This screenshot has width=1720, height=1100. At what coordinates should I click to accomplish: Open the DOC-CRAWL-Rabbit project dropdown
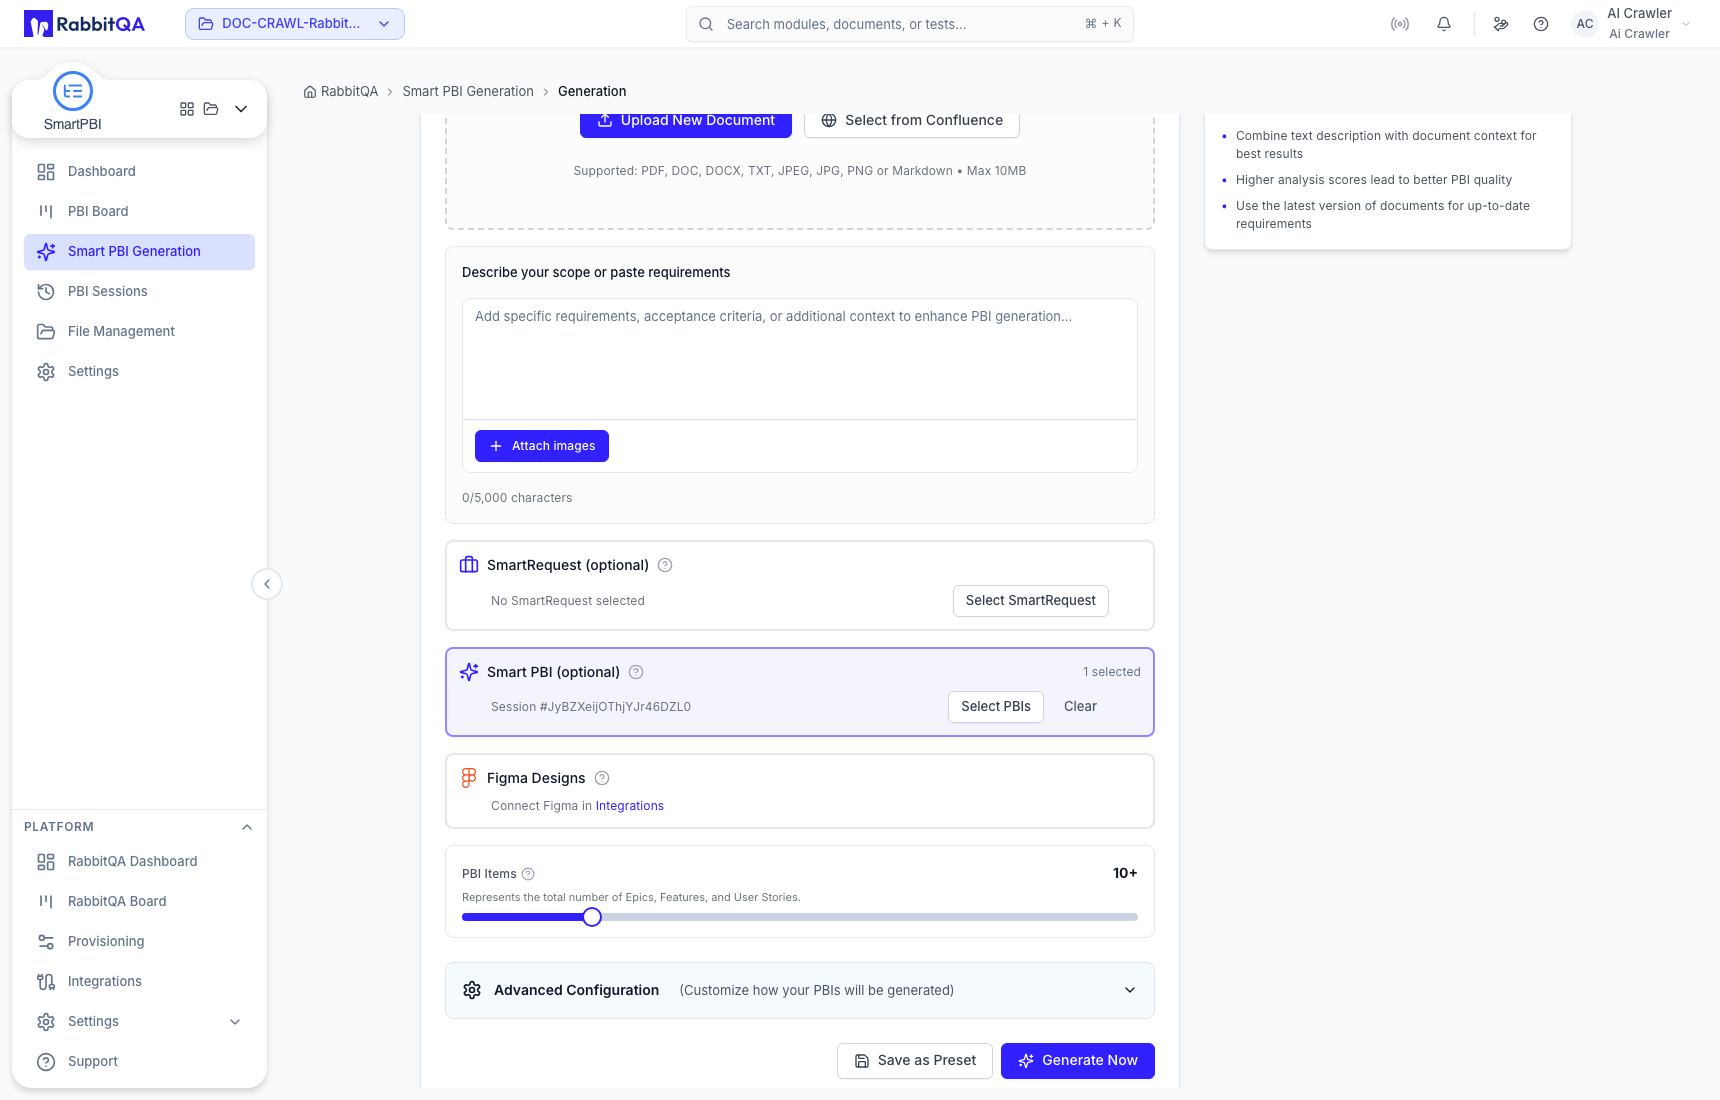coord(295,24)
